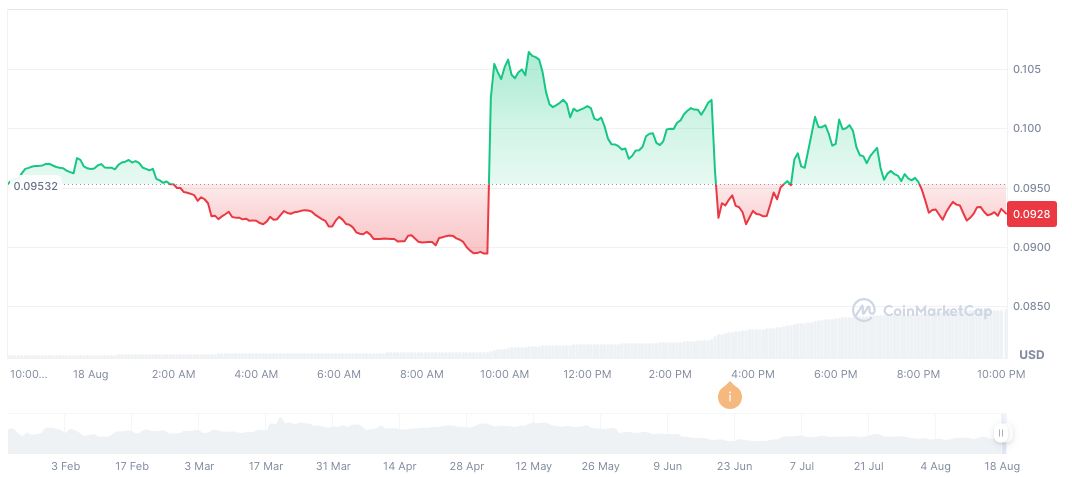Select 4 Aug on the navigator timeline
The image size is (1072, 477).
(935, 466)
